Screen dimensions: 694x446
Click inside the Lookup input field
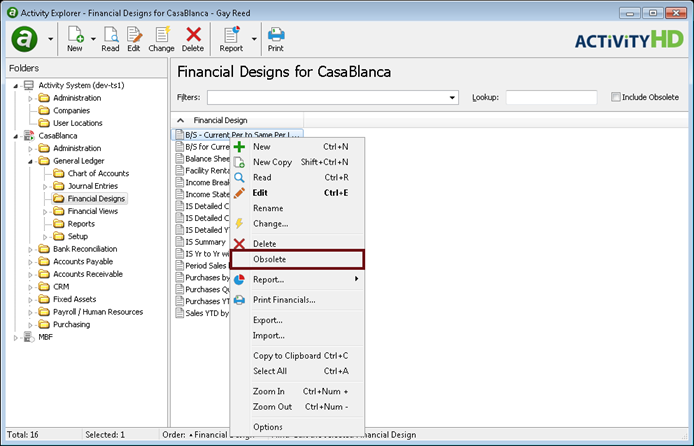pos(551,97)
